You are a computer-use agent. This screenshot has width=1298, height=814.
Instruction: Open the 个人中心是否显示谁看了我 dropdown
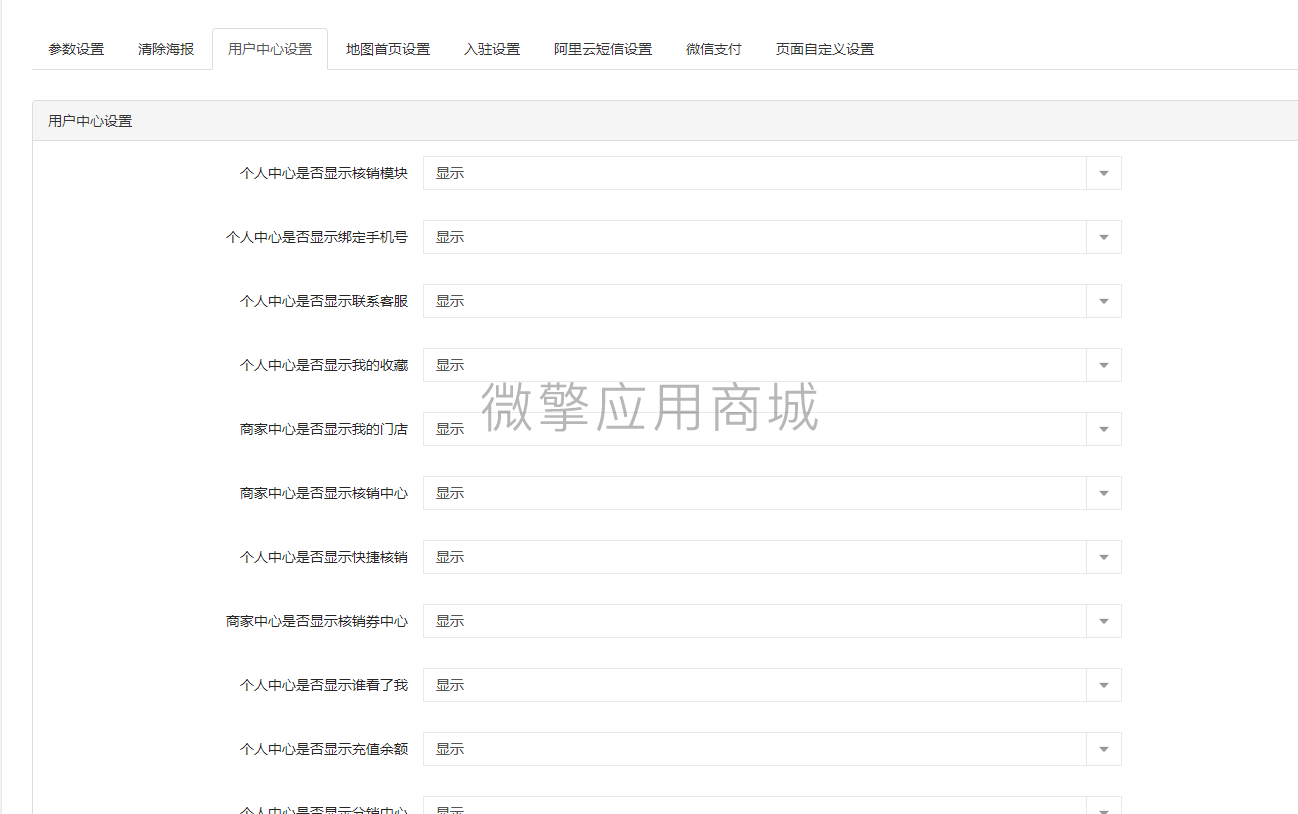pyautogui.click(x=772, y=685)
